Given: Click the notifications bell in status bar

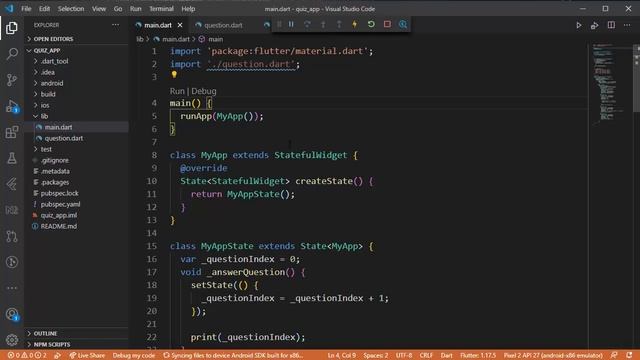Looking at the screenshot, I should (629, 355).
